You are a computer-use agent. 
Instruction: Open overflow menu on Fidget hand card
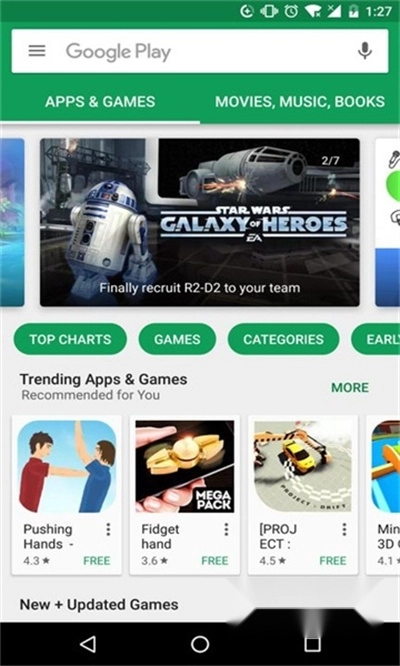pyautogui.click(x=226, y=529)
